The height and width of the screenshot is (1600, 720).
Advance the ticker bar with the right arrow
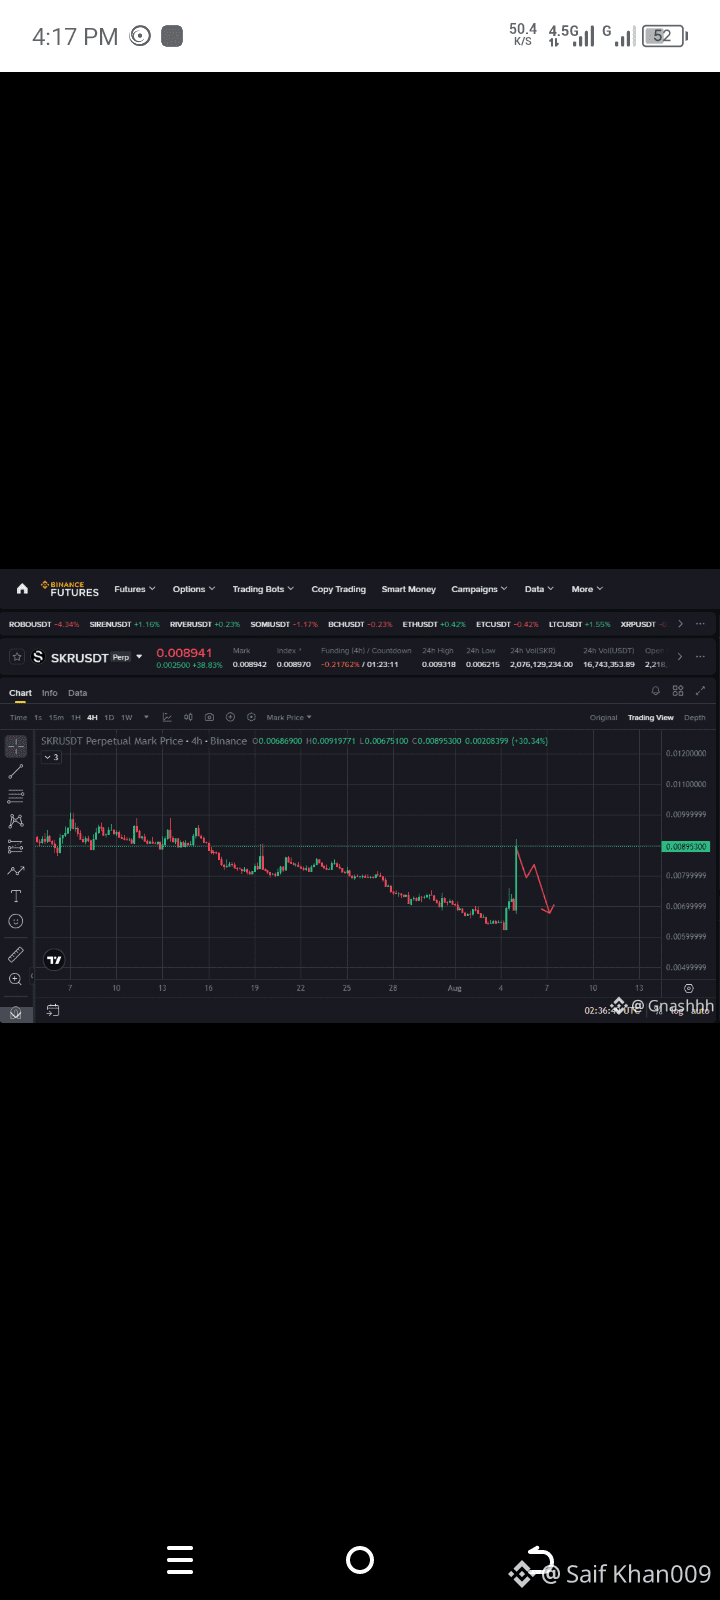(x=680, y=624)
